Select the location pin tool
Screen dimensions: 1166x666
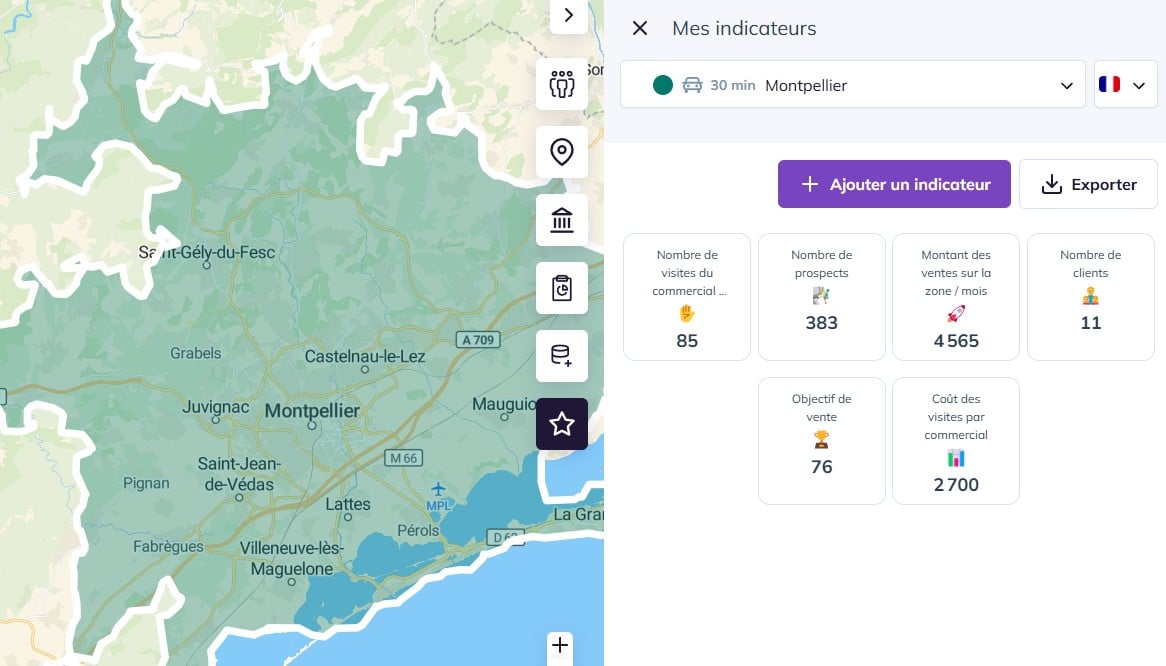pos(562,152)
